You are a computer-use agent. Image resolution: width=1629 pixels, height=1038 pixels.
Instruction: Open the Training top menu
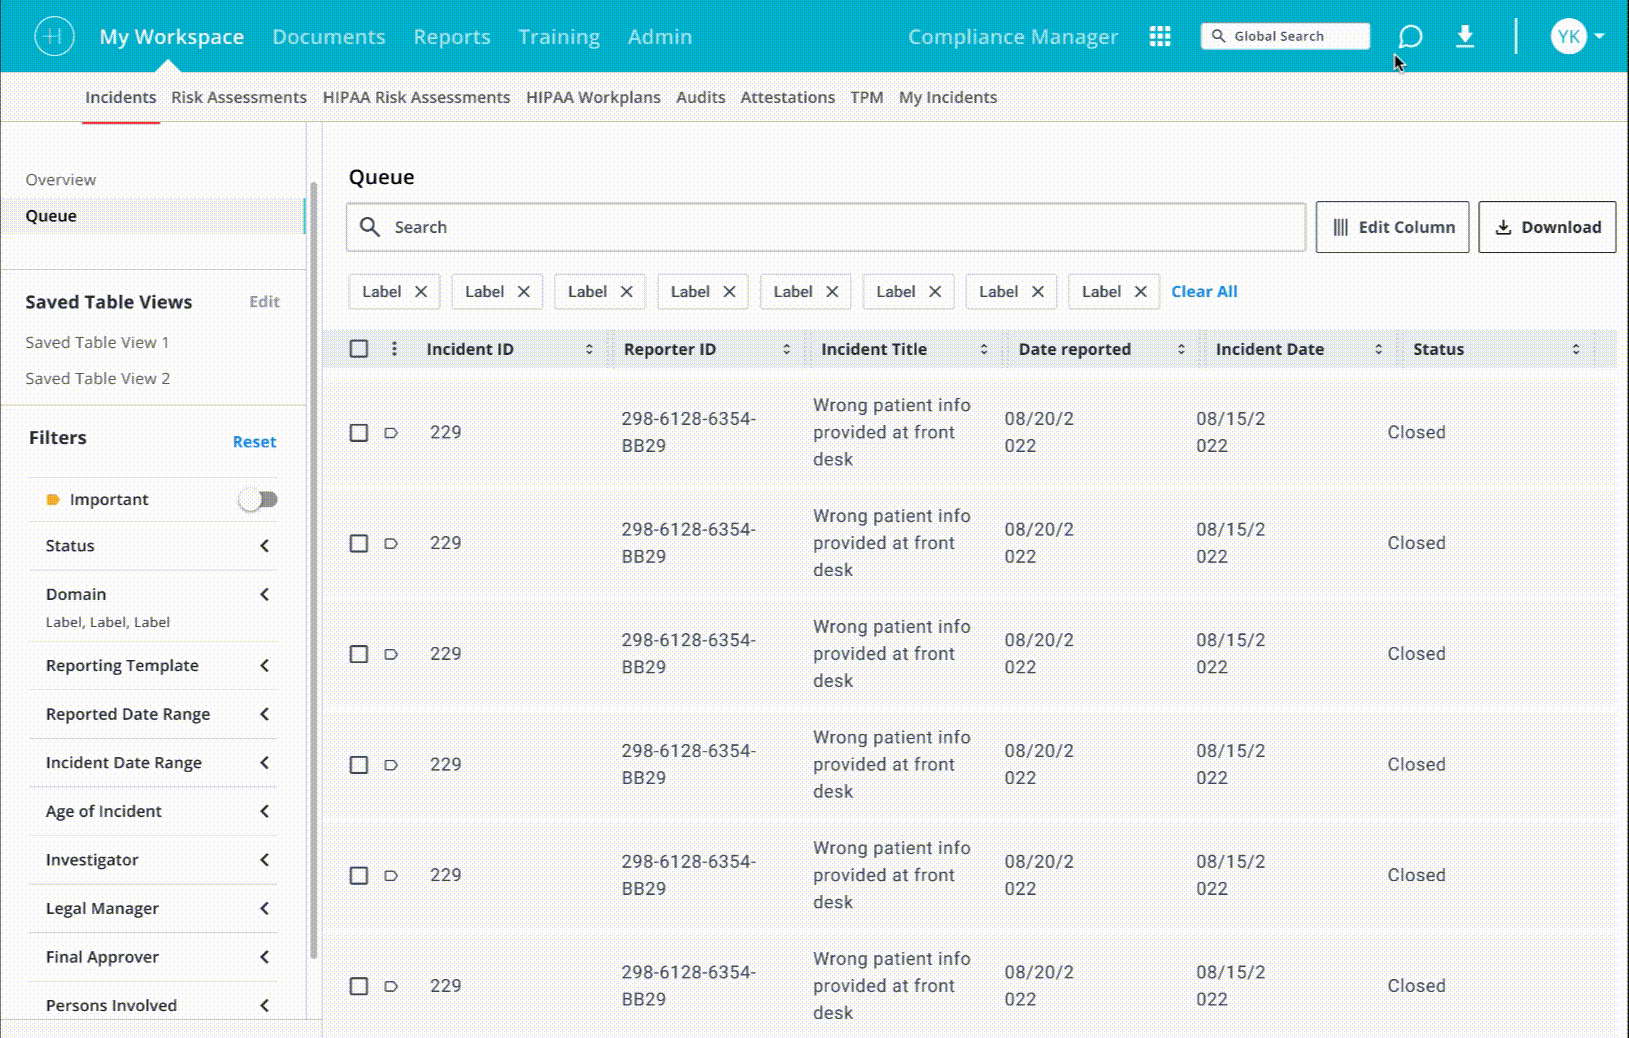point(559,37)
